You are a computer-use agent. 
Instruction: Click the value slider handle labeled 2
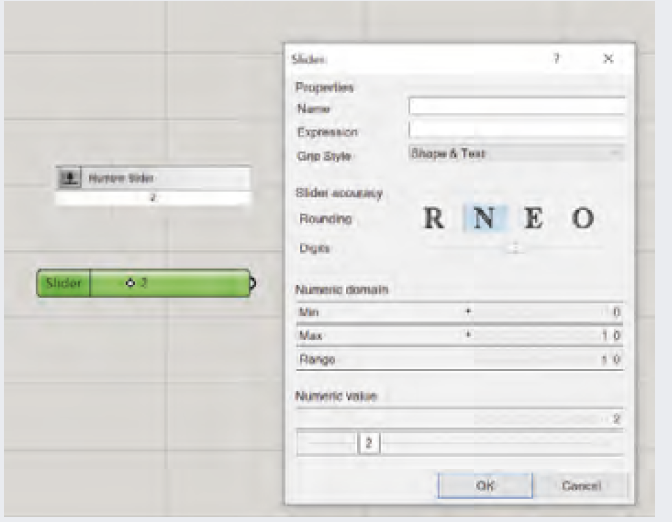click(x=369, y=442)
